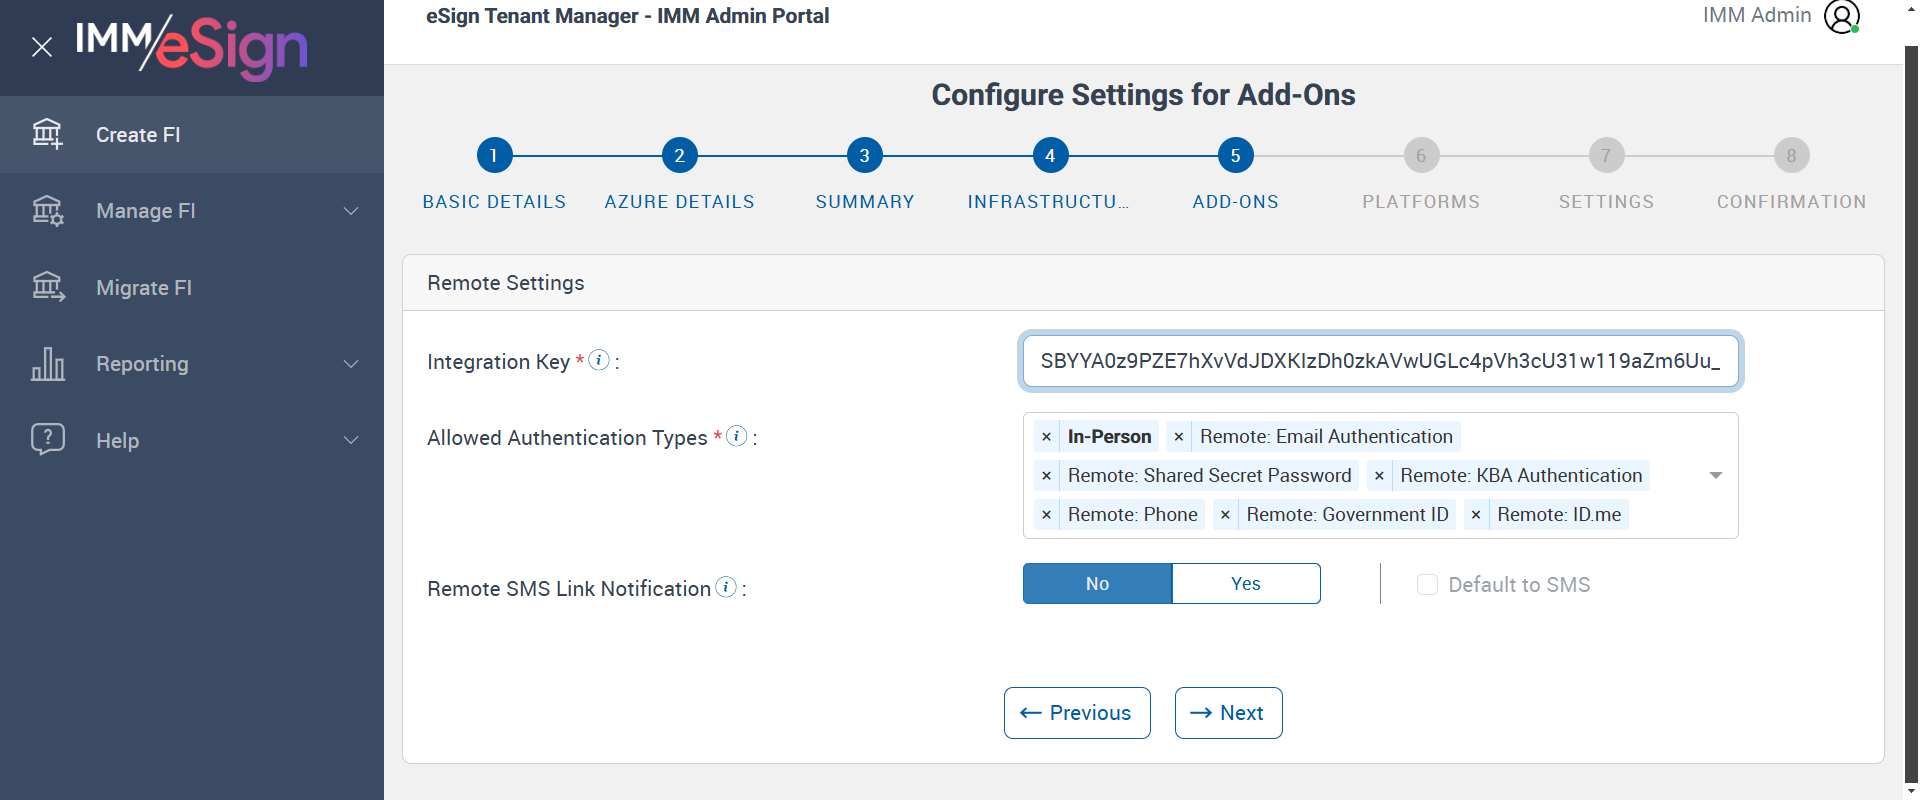Click the Manage FI bank gear icon
The height and width of the screenshot is (800, 1920).
click(47, 211)
